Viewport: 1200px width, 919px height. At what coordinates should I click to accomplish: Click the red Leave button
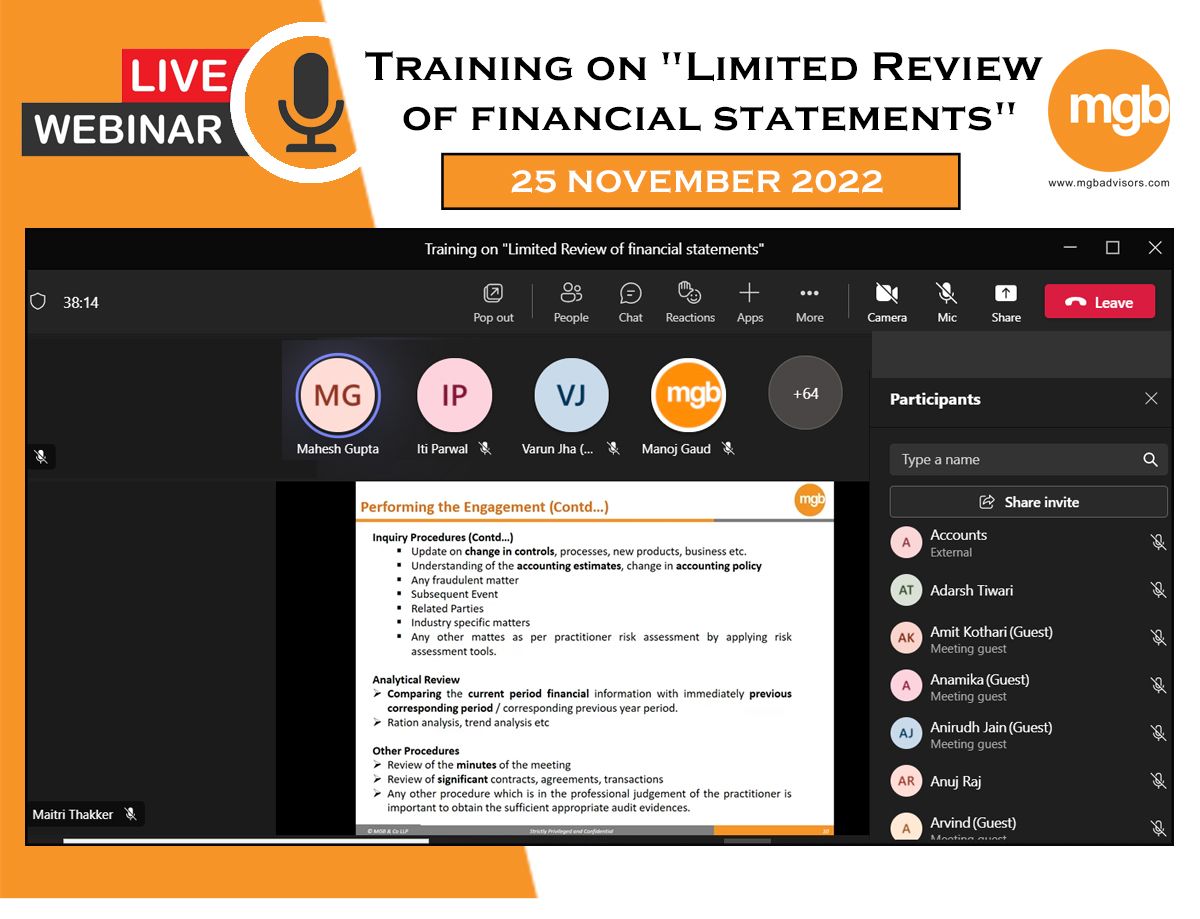click(1099, 300)
